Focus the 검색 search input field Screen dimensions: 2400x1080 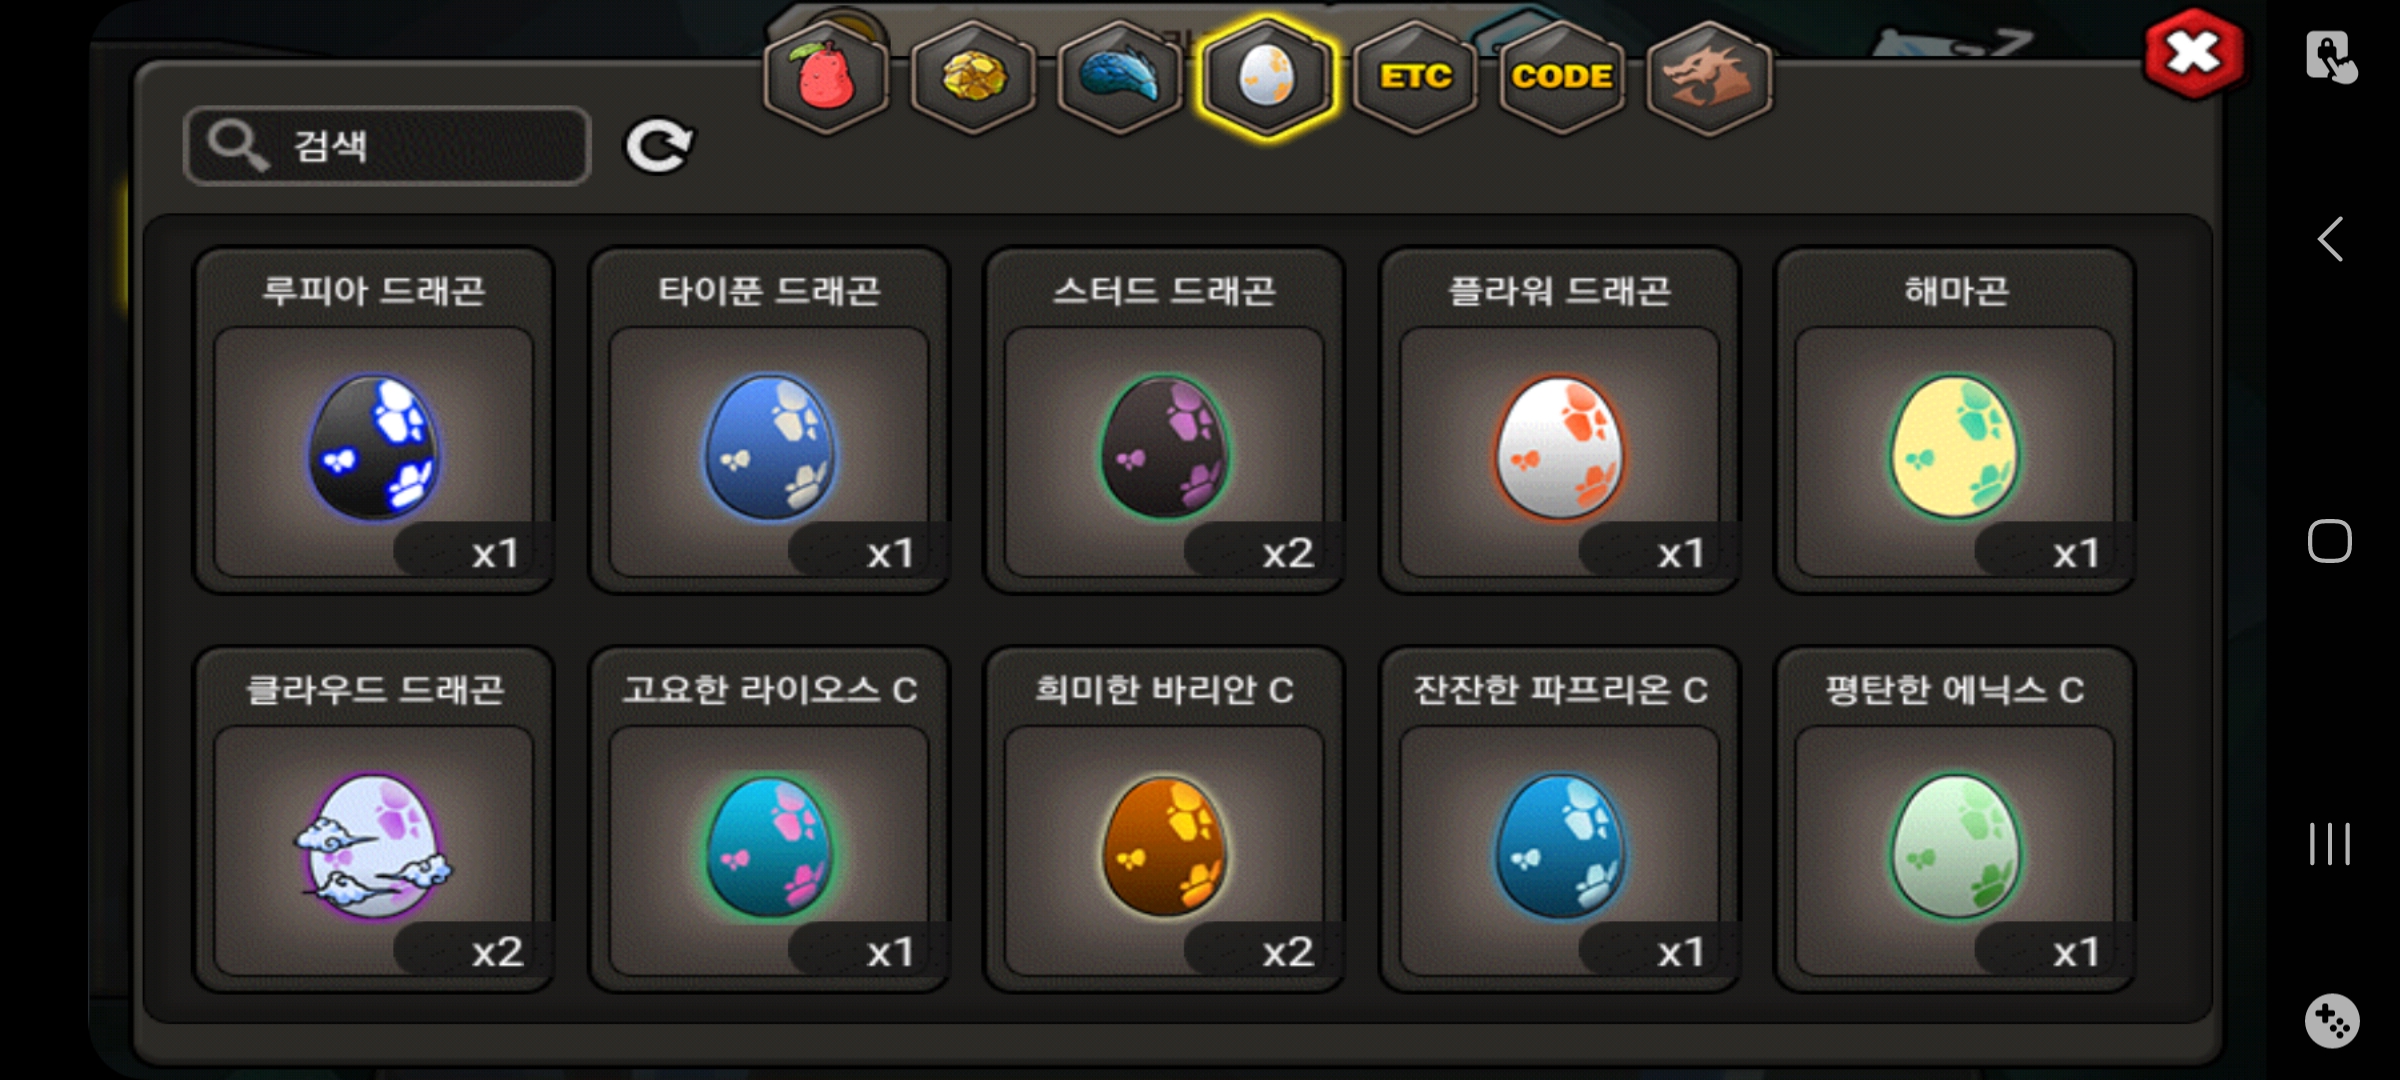[x=387, y=146]
